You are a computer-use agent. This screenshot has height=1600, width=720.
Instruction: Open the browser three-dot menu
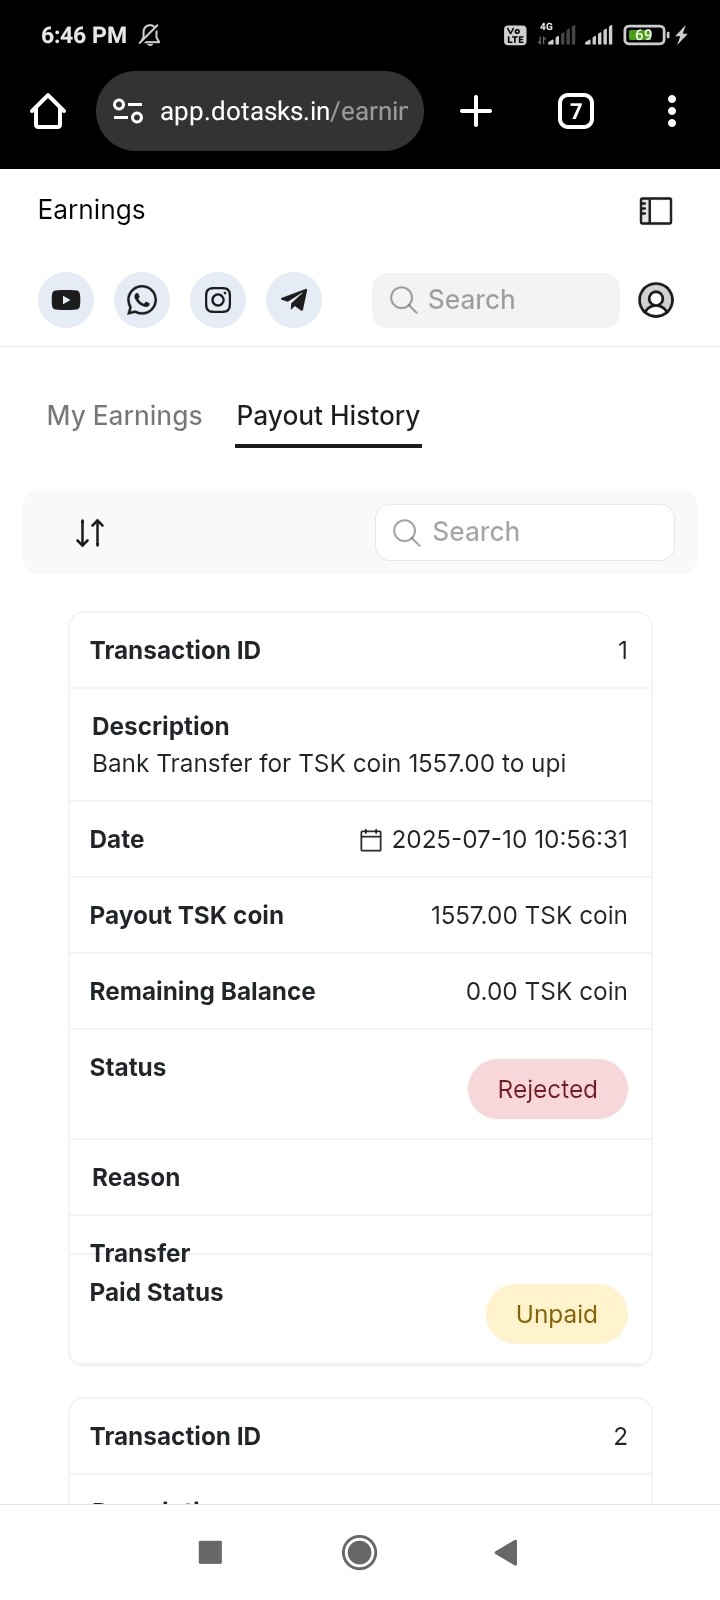(x=672, y=111)
